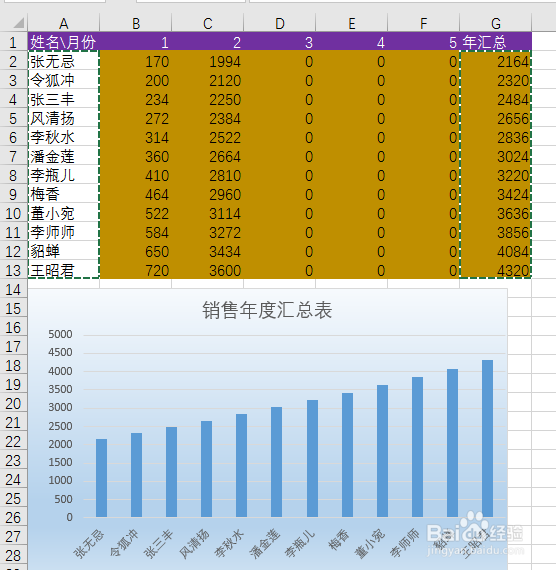Click the '年汇总' header cell
The width and height of the screenshot is (556, 570).
(496, 42)
